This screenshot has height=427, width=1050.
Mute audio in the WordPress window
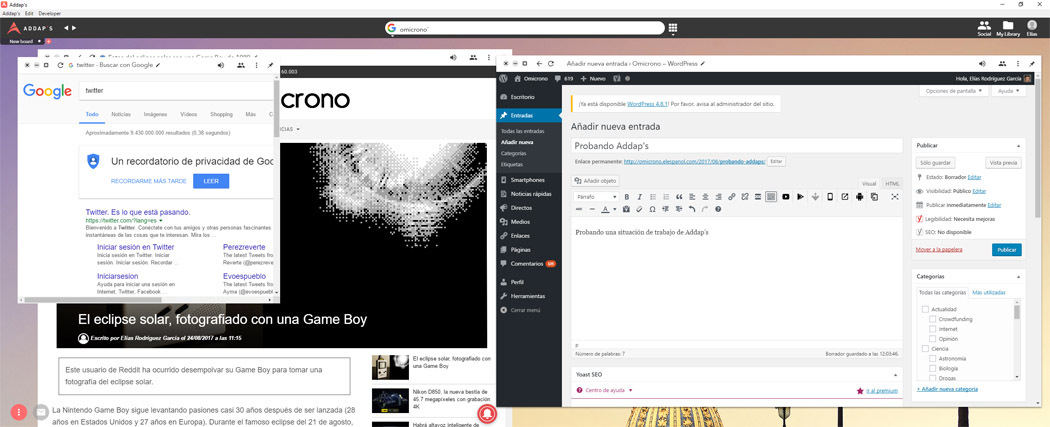click(x=982, y=64)
